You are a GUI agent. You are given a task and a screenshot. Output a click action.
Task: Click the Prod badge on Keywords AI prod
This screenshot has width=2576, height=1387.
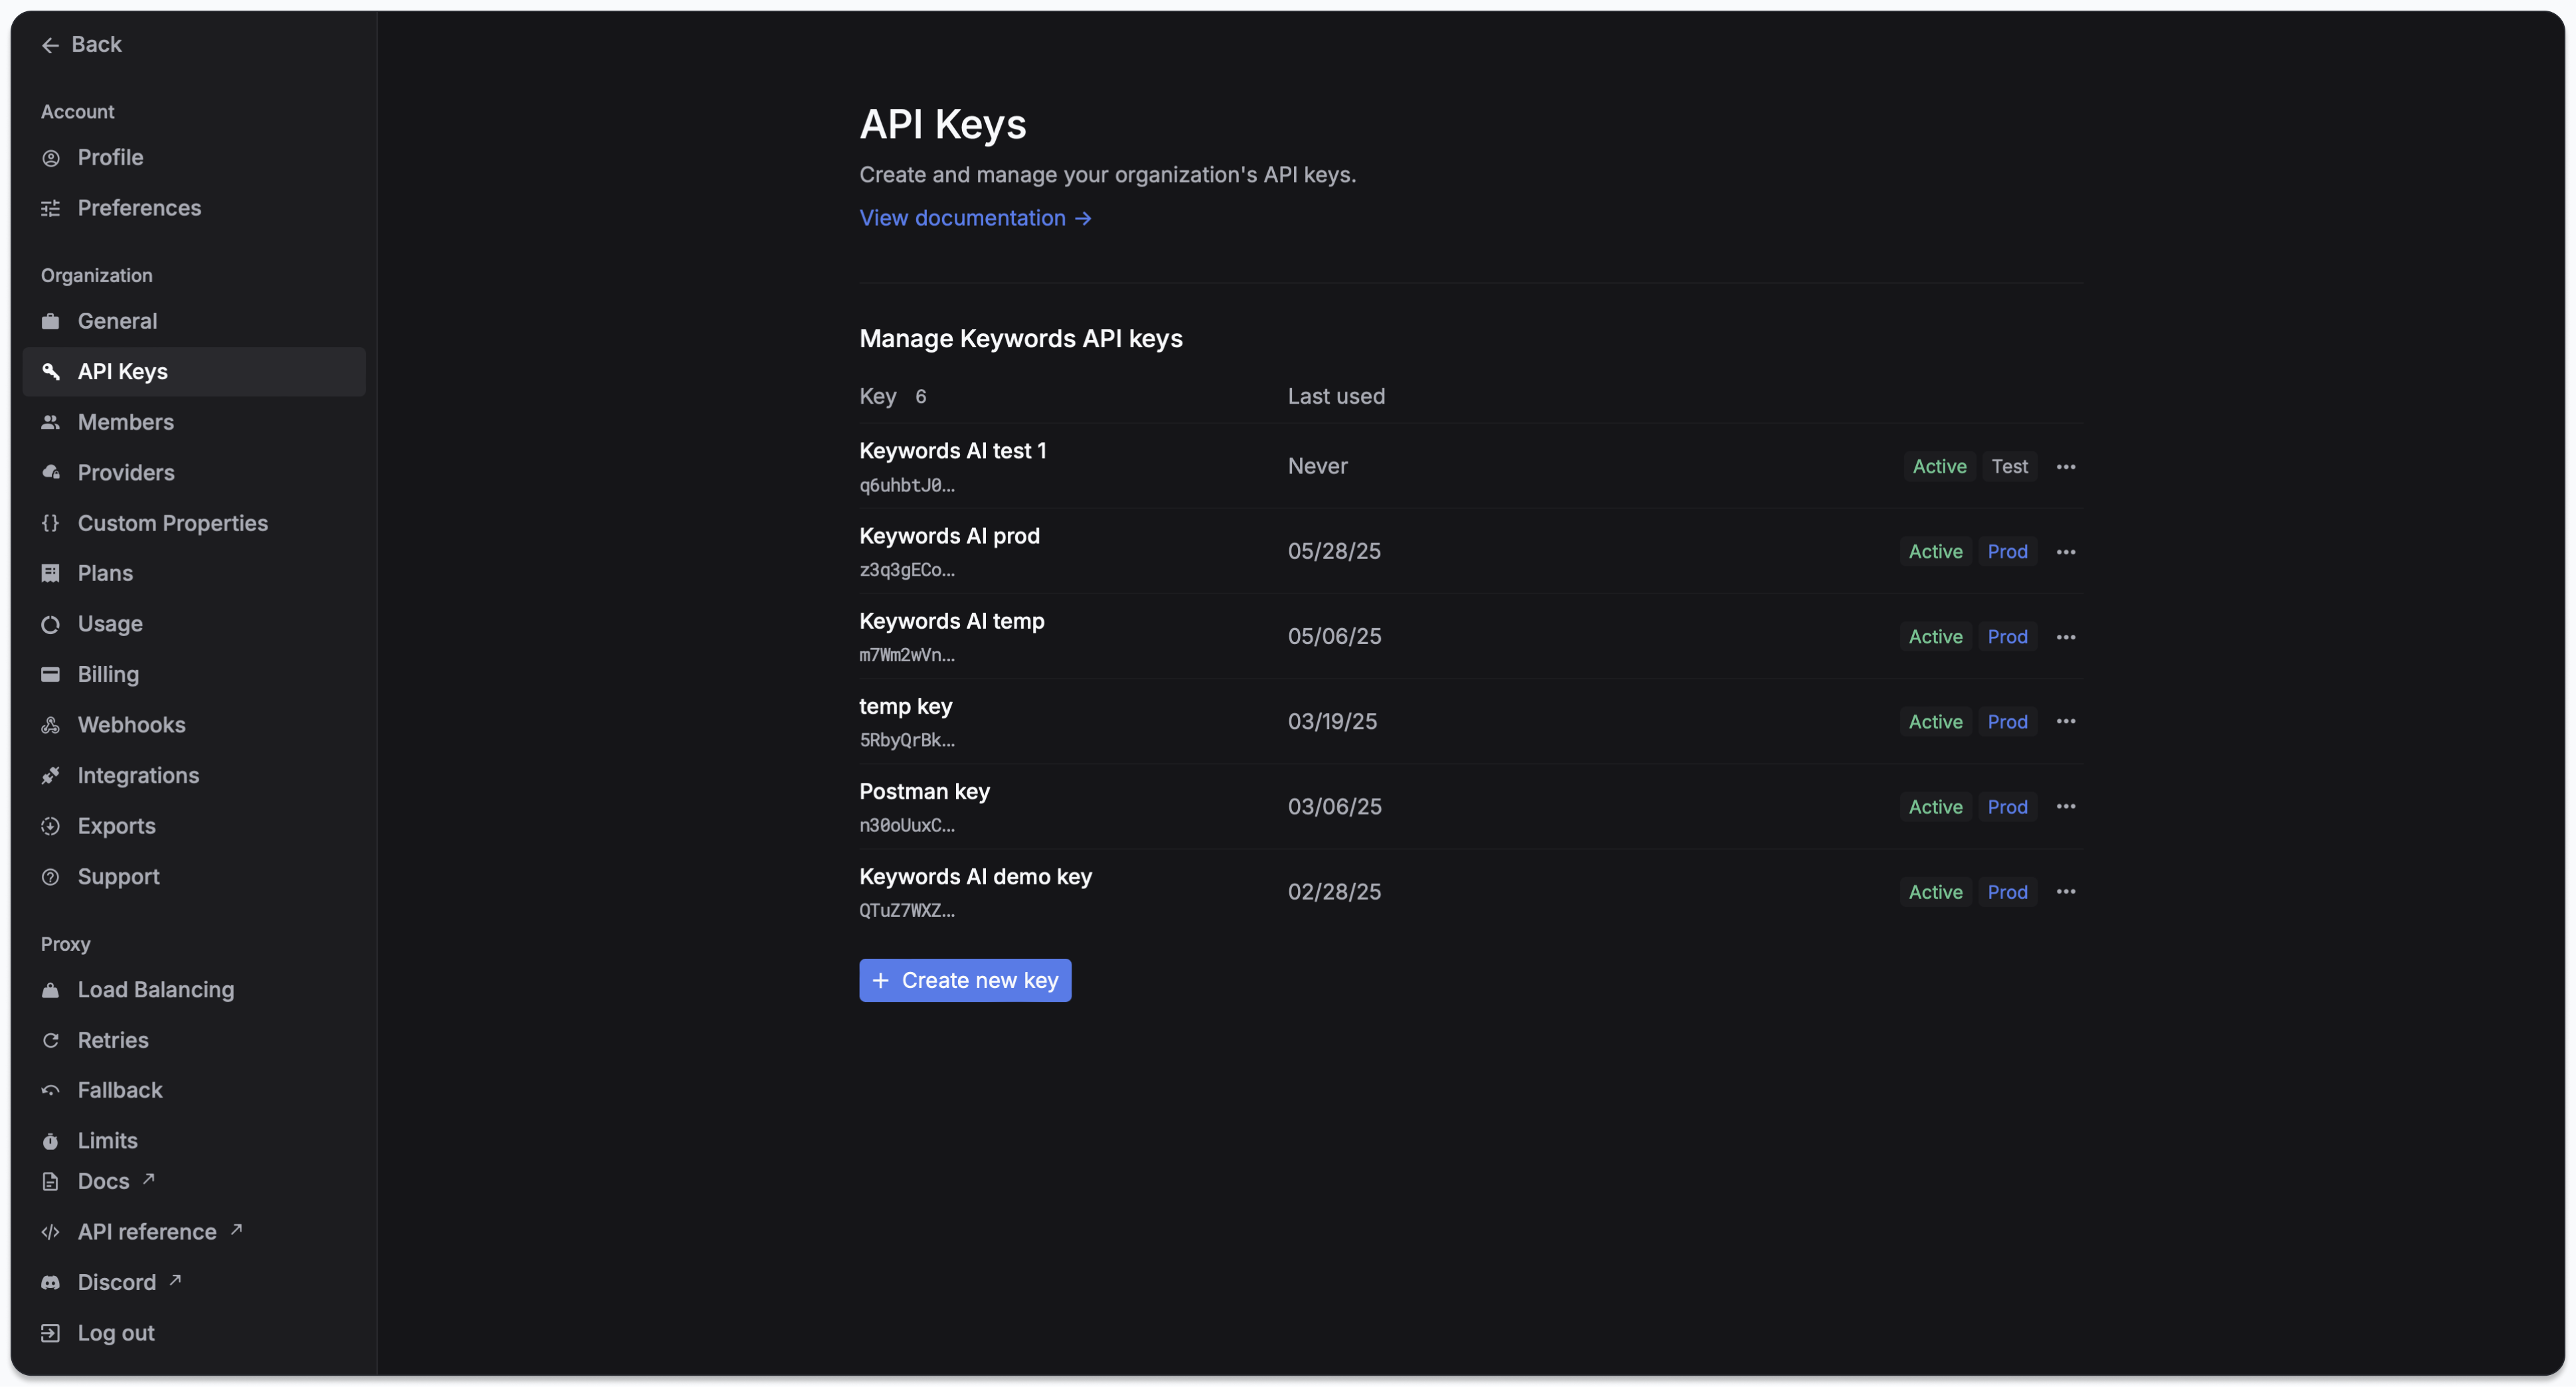(x=2007, y=552)
